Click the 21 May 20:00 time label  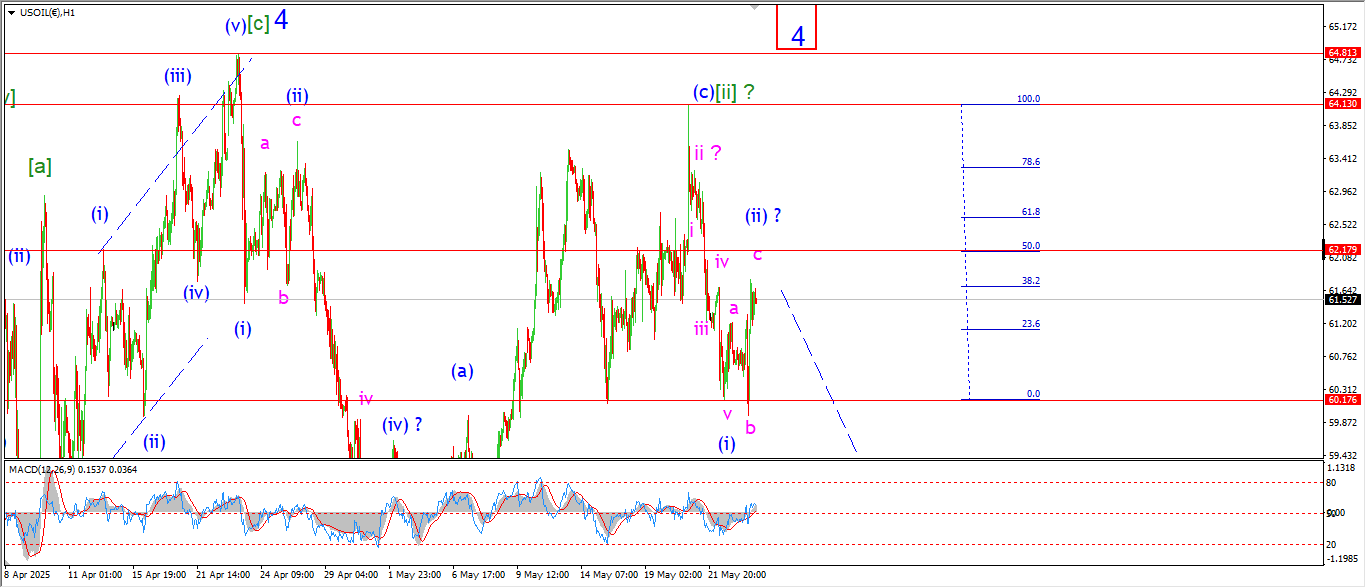tap(737, 575)
